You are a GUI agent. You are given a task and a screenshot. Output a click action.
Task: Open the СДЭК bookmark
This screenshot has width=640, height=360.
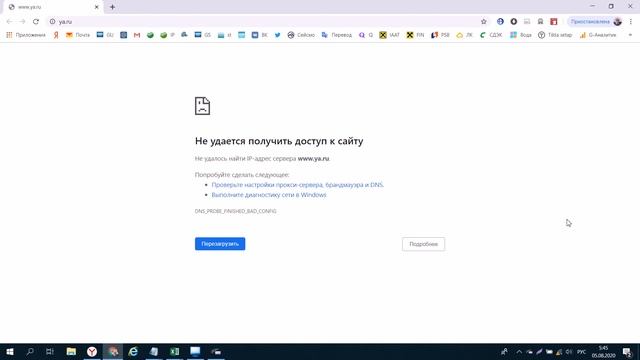491,35
